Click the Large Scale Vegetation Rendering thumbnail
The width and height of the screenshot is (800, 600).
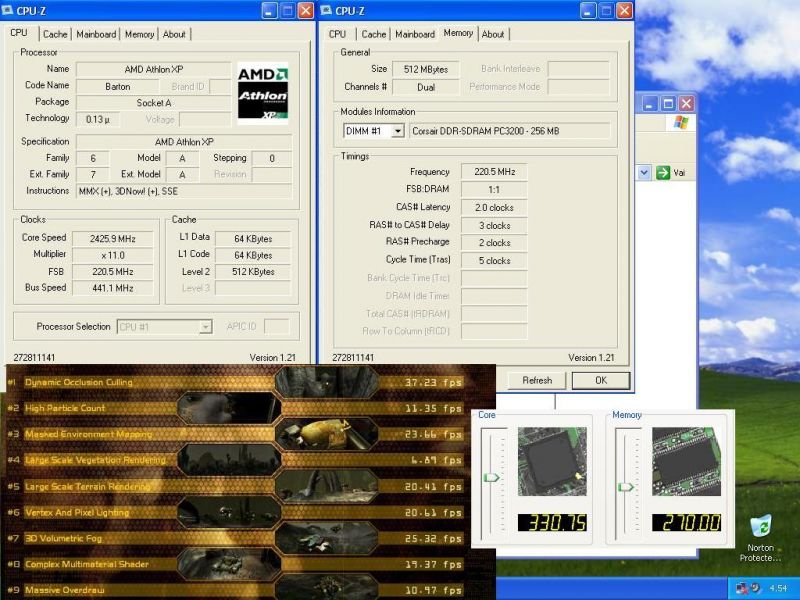click(x=229, y=460)
